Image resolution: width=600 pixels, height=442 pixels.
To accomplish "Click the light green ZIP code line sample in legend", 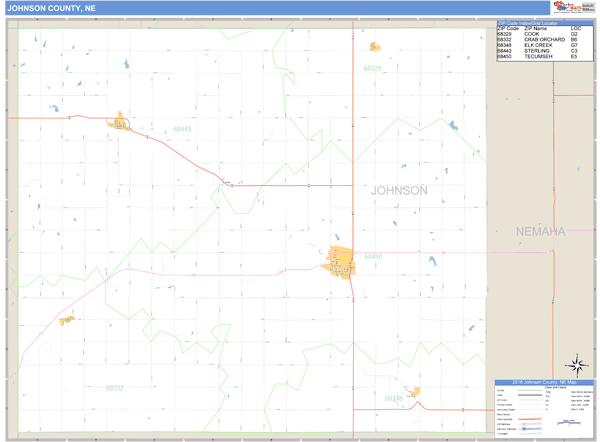I will [530, 400].
